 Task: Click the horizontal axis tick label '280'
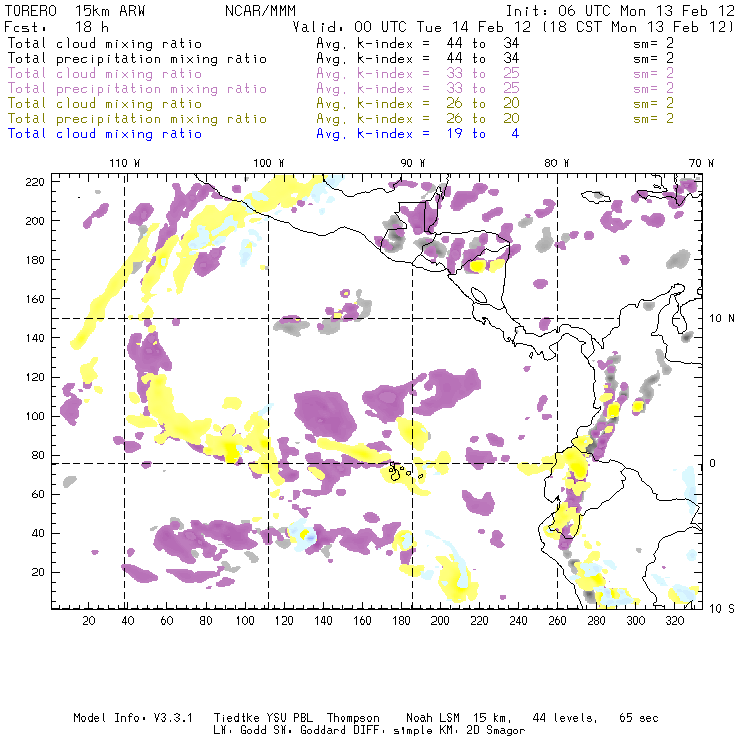point(597,621)
